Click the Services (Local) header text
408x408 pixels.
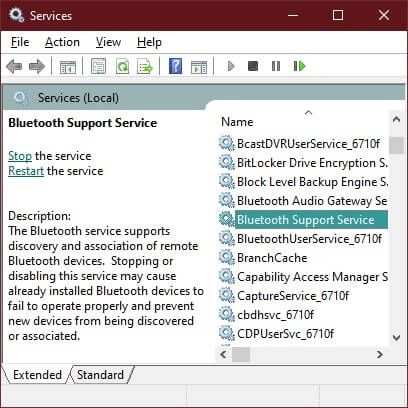pyautogui.click(x=78, y=98)
